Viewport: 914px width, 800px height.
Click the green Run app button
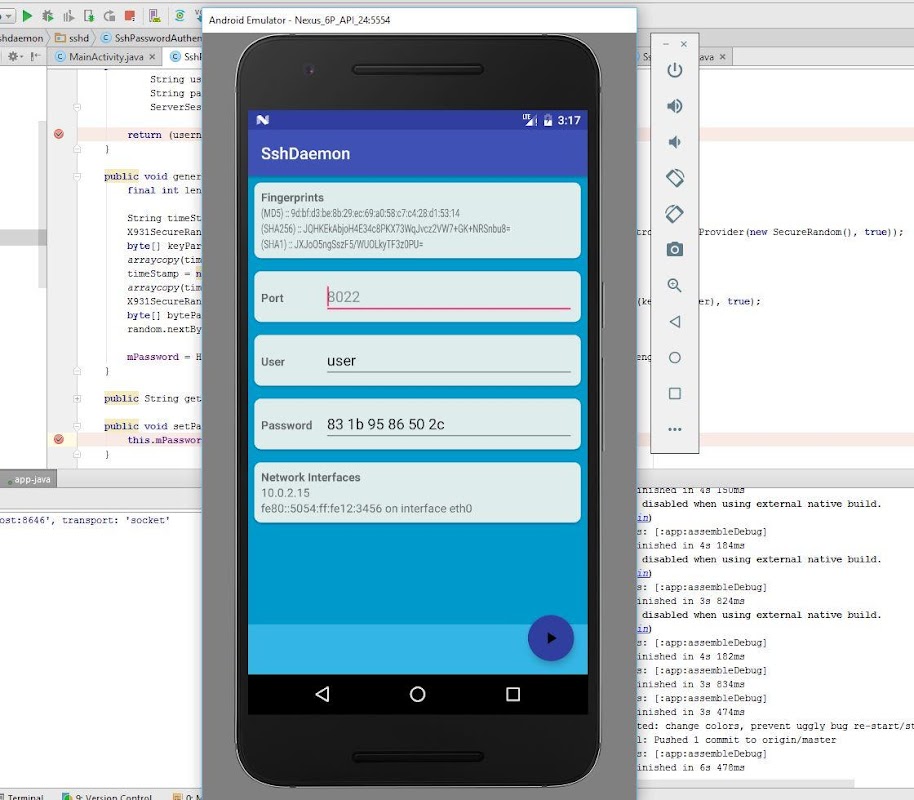27,16
